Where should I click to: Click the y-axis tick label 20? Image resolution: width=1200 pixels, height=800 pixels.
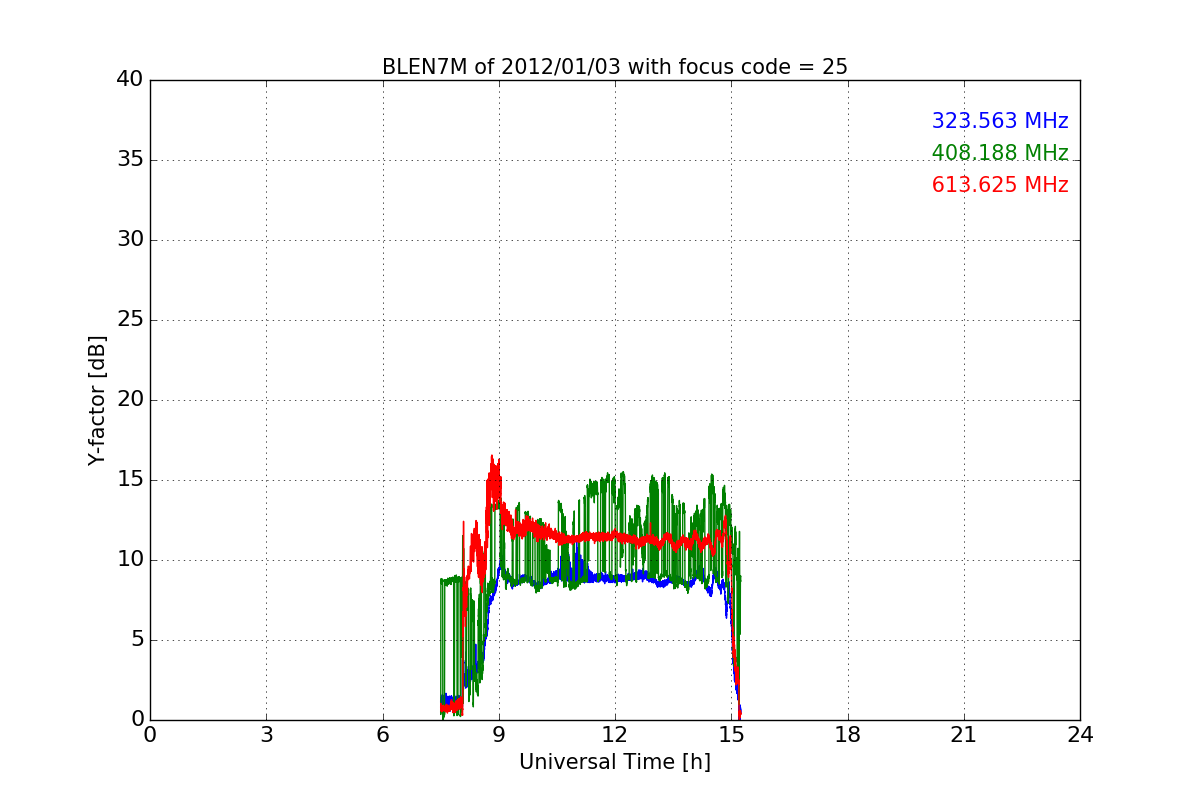coord(130,400)
